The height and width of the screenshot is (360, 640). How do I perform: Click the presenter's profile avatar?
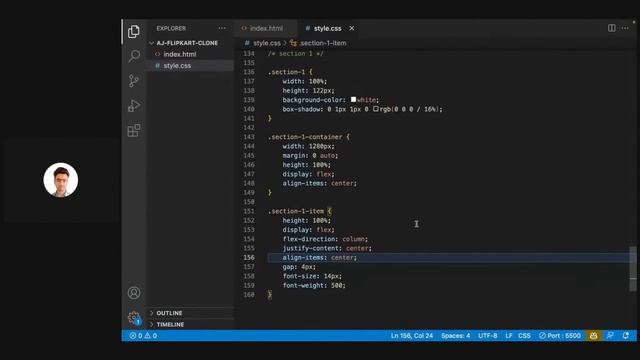coord(61,180)
